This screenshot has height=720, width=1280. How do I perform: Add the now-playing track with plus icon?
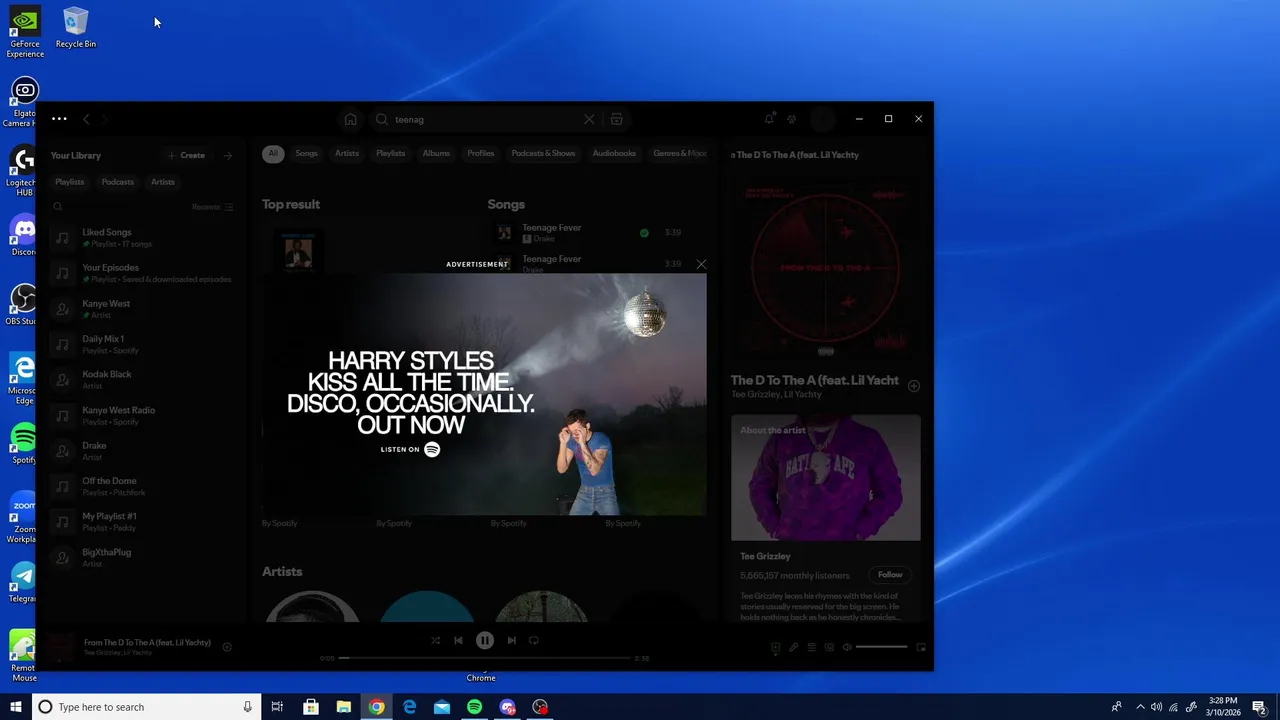[x=227, y=647]
